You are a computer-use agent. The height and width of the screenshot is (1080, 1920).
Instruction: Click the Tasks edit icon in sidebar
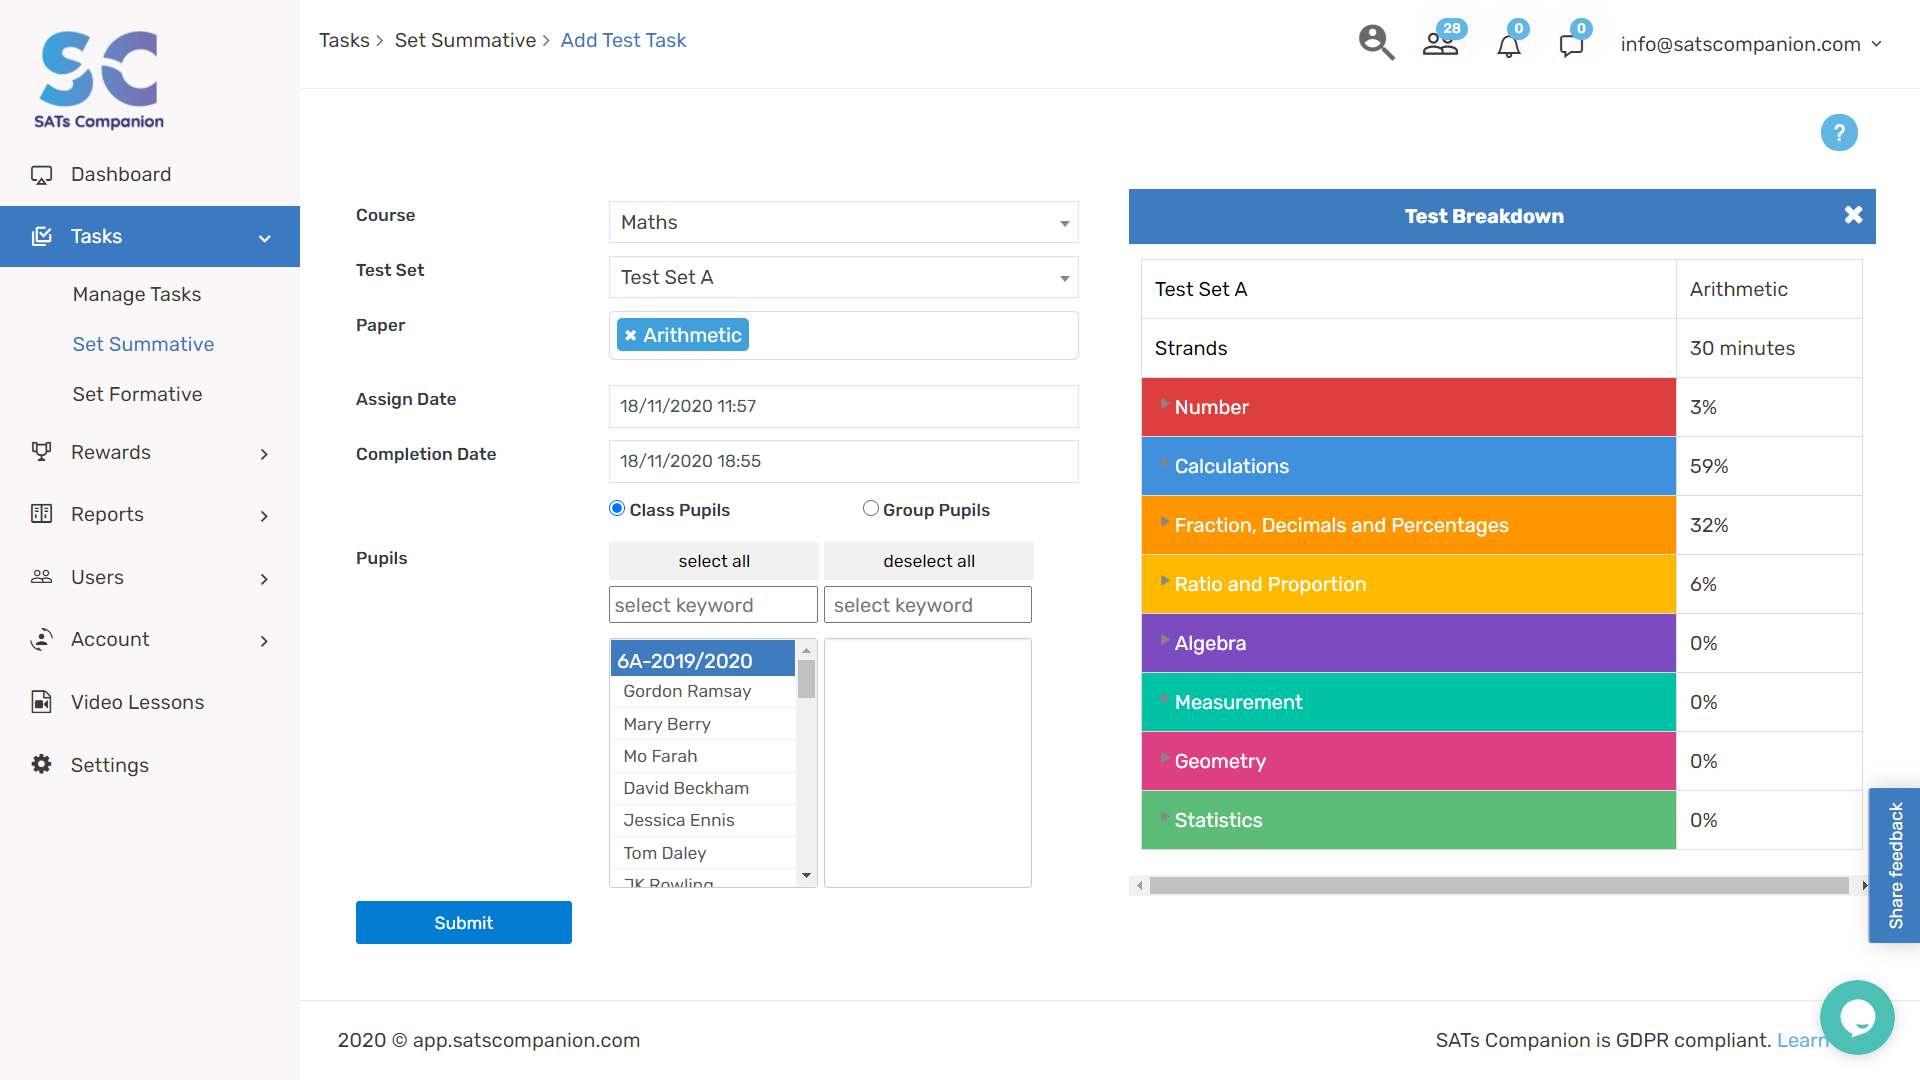click(x=41, y=236)
